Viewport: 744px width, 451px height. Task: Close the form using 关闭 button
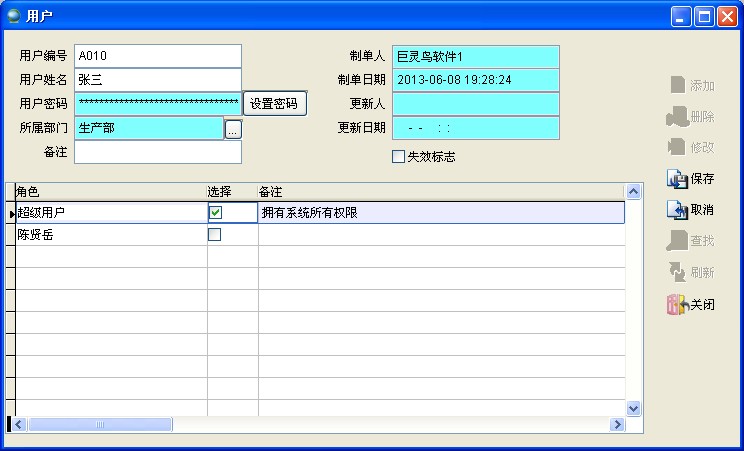[x=691, y=305]
